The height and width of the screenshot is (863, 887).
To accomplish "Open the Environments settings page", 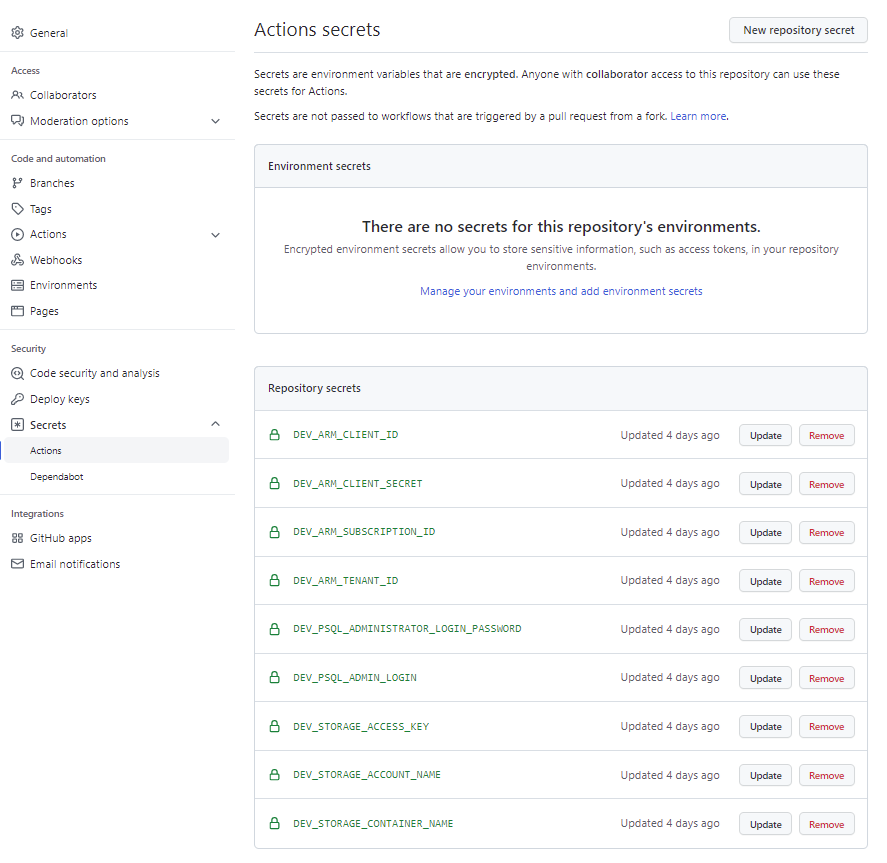I will (x=63, y=285).
